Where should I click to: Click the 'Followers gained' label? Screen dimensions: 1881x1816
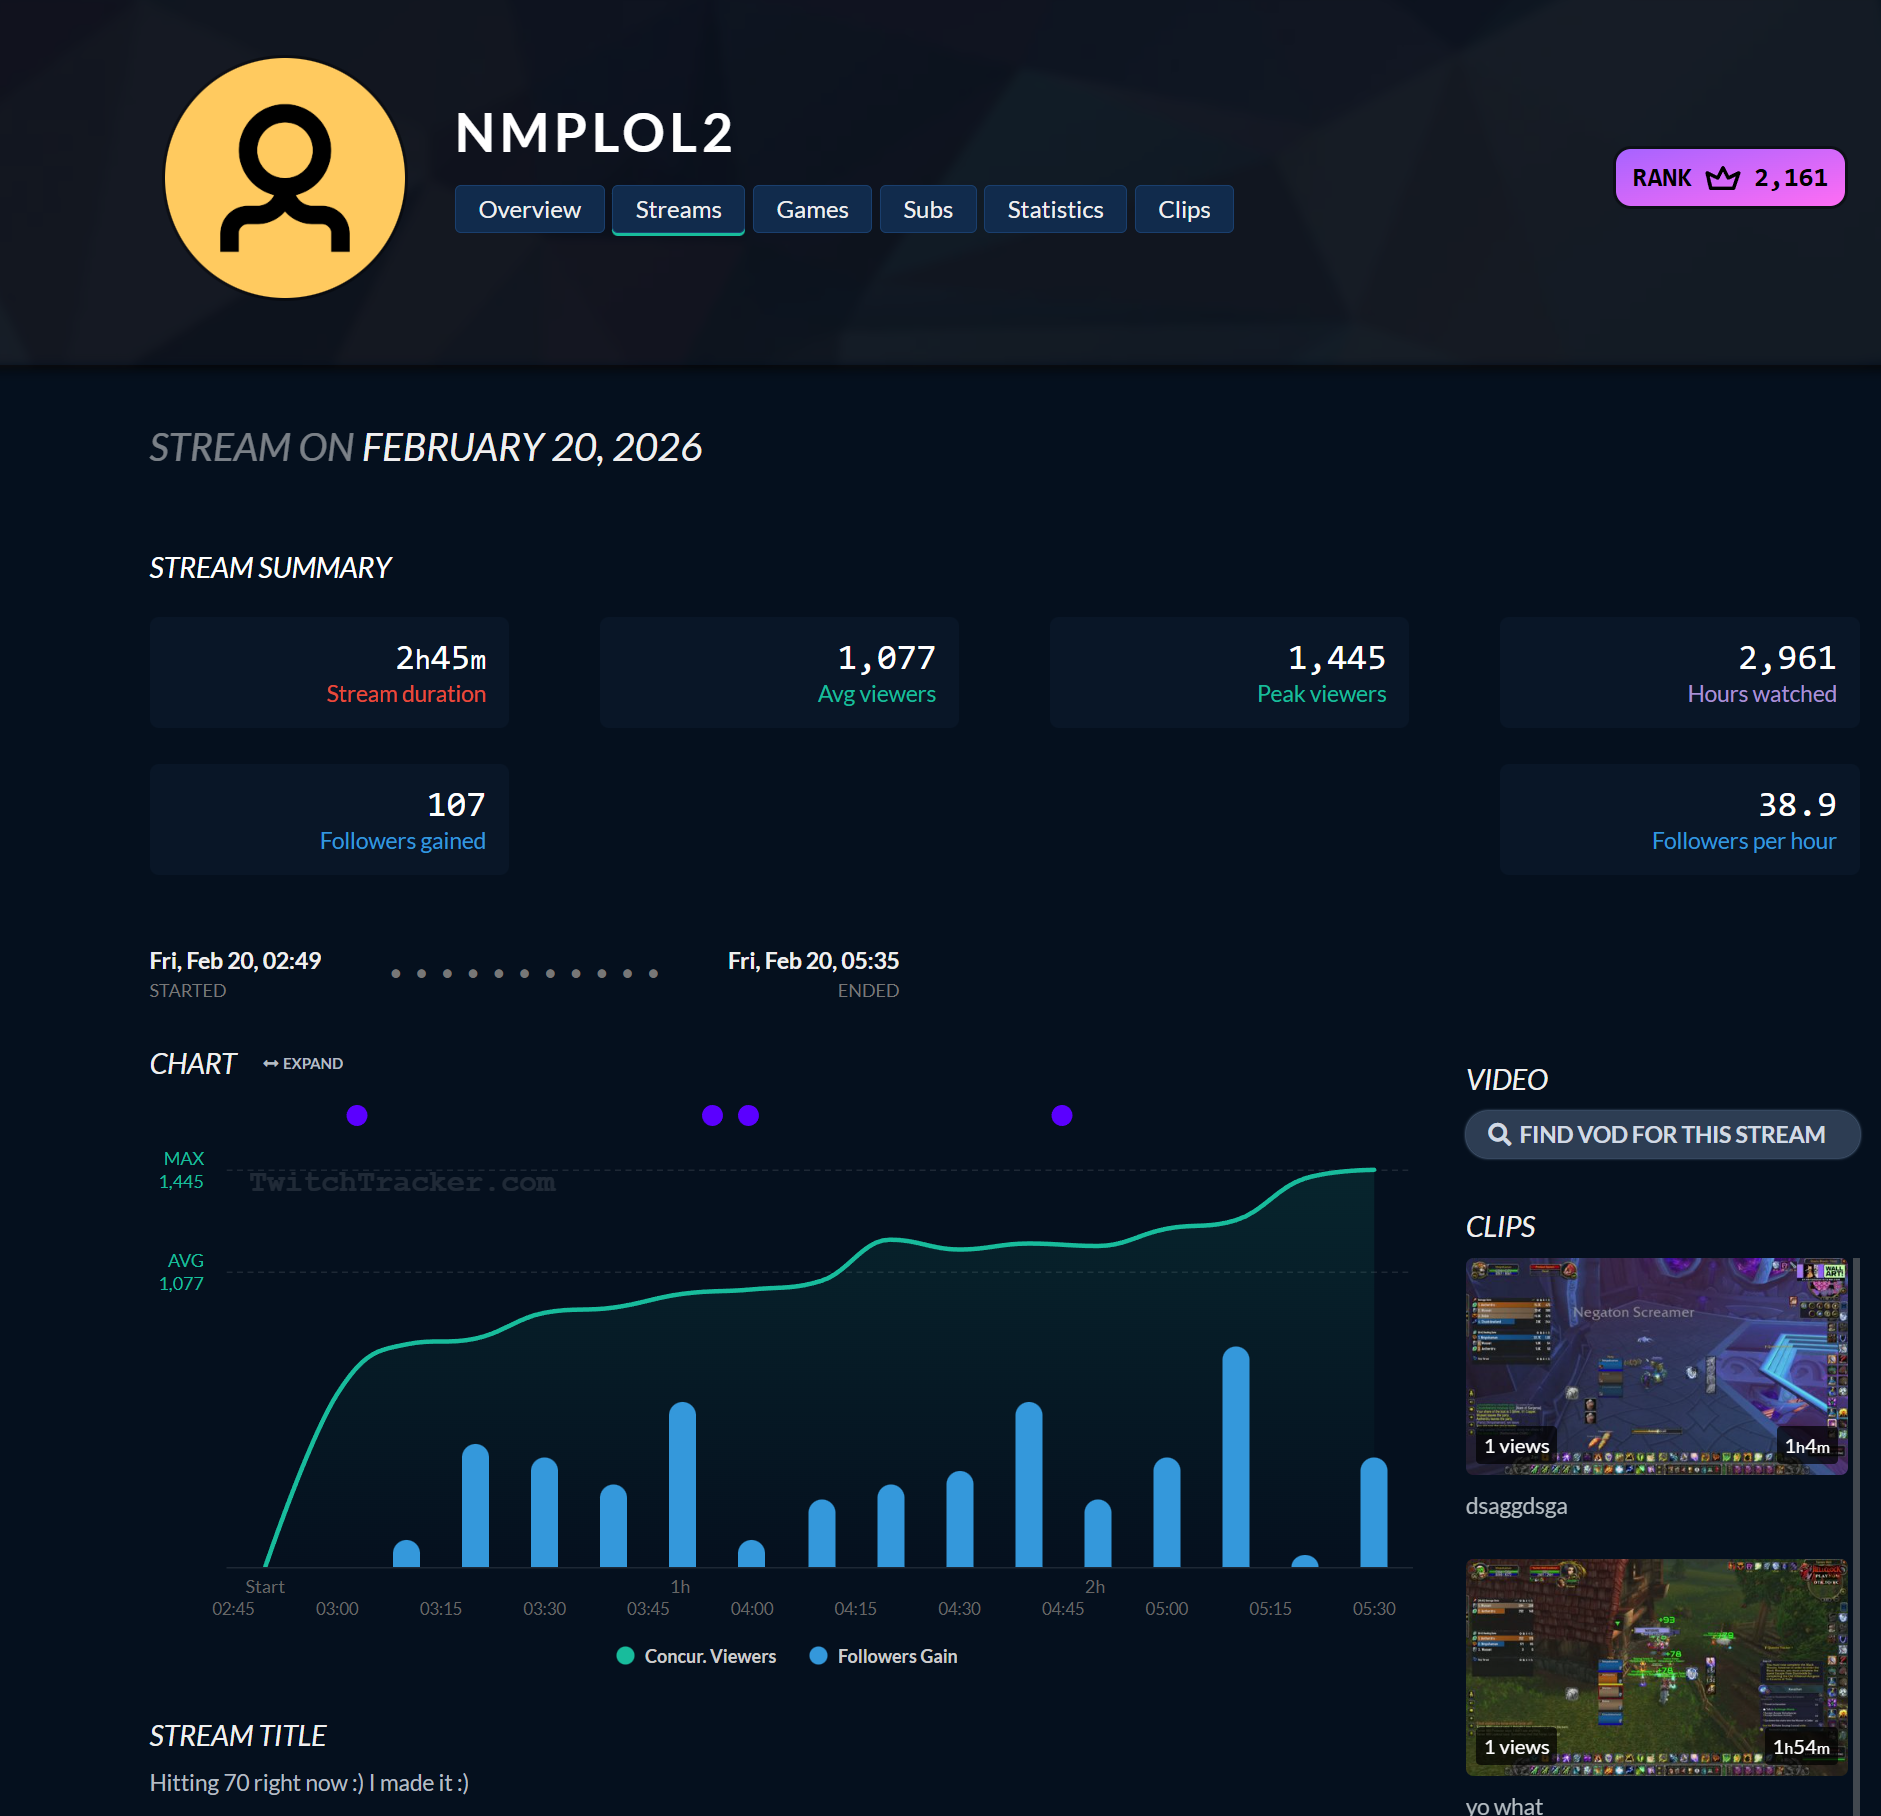point(403,841)
